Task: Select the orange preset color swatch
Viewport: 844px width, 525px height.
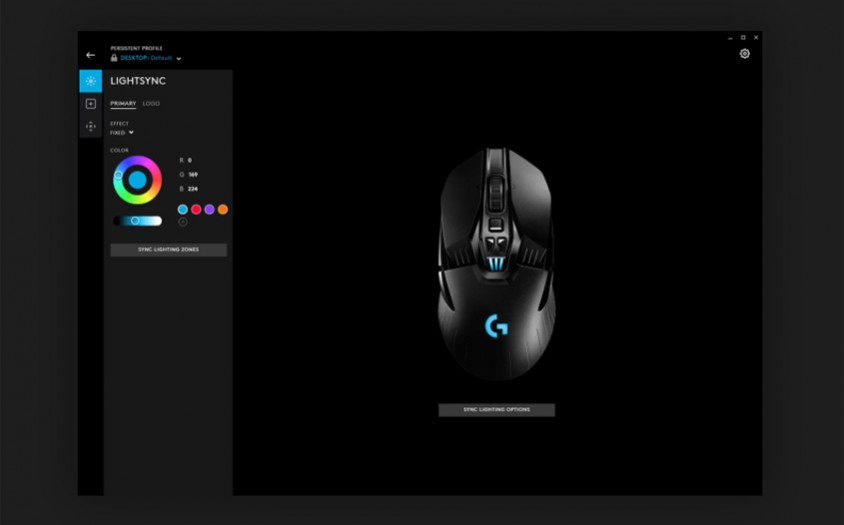Action: tap(222, 209)
